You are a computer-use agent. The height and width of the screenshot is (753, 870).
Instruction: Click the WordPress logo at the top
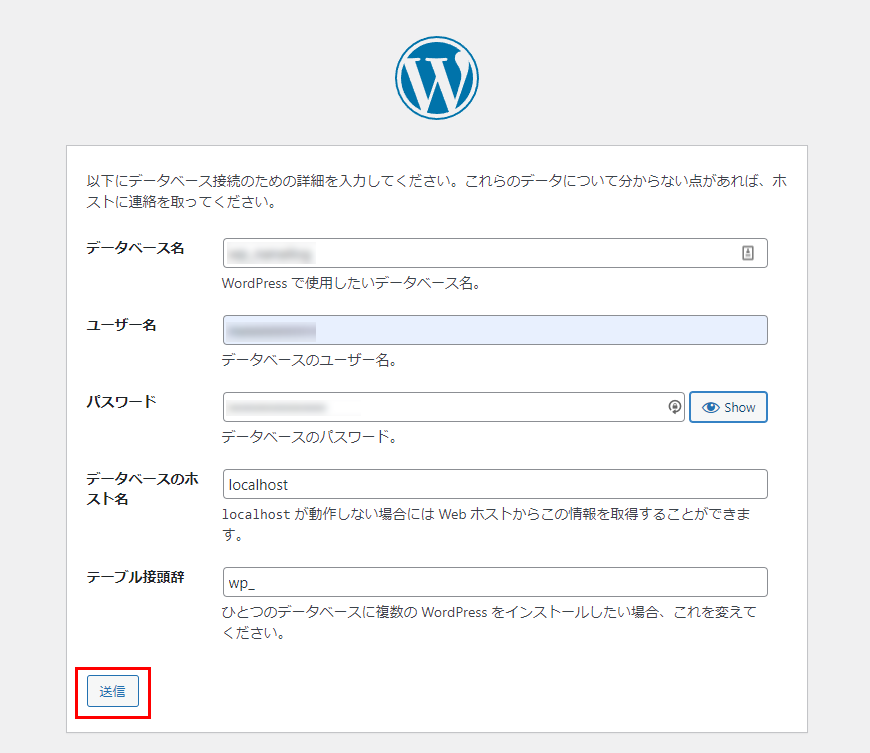436,78
